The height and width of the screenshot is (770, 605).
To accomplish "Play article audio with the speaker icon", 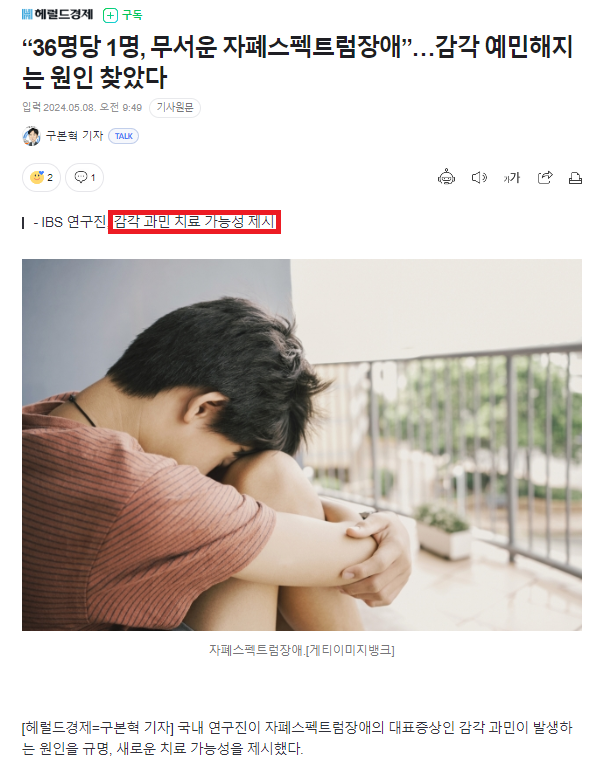I will point(479,177).
